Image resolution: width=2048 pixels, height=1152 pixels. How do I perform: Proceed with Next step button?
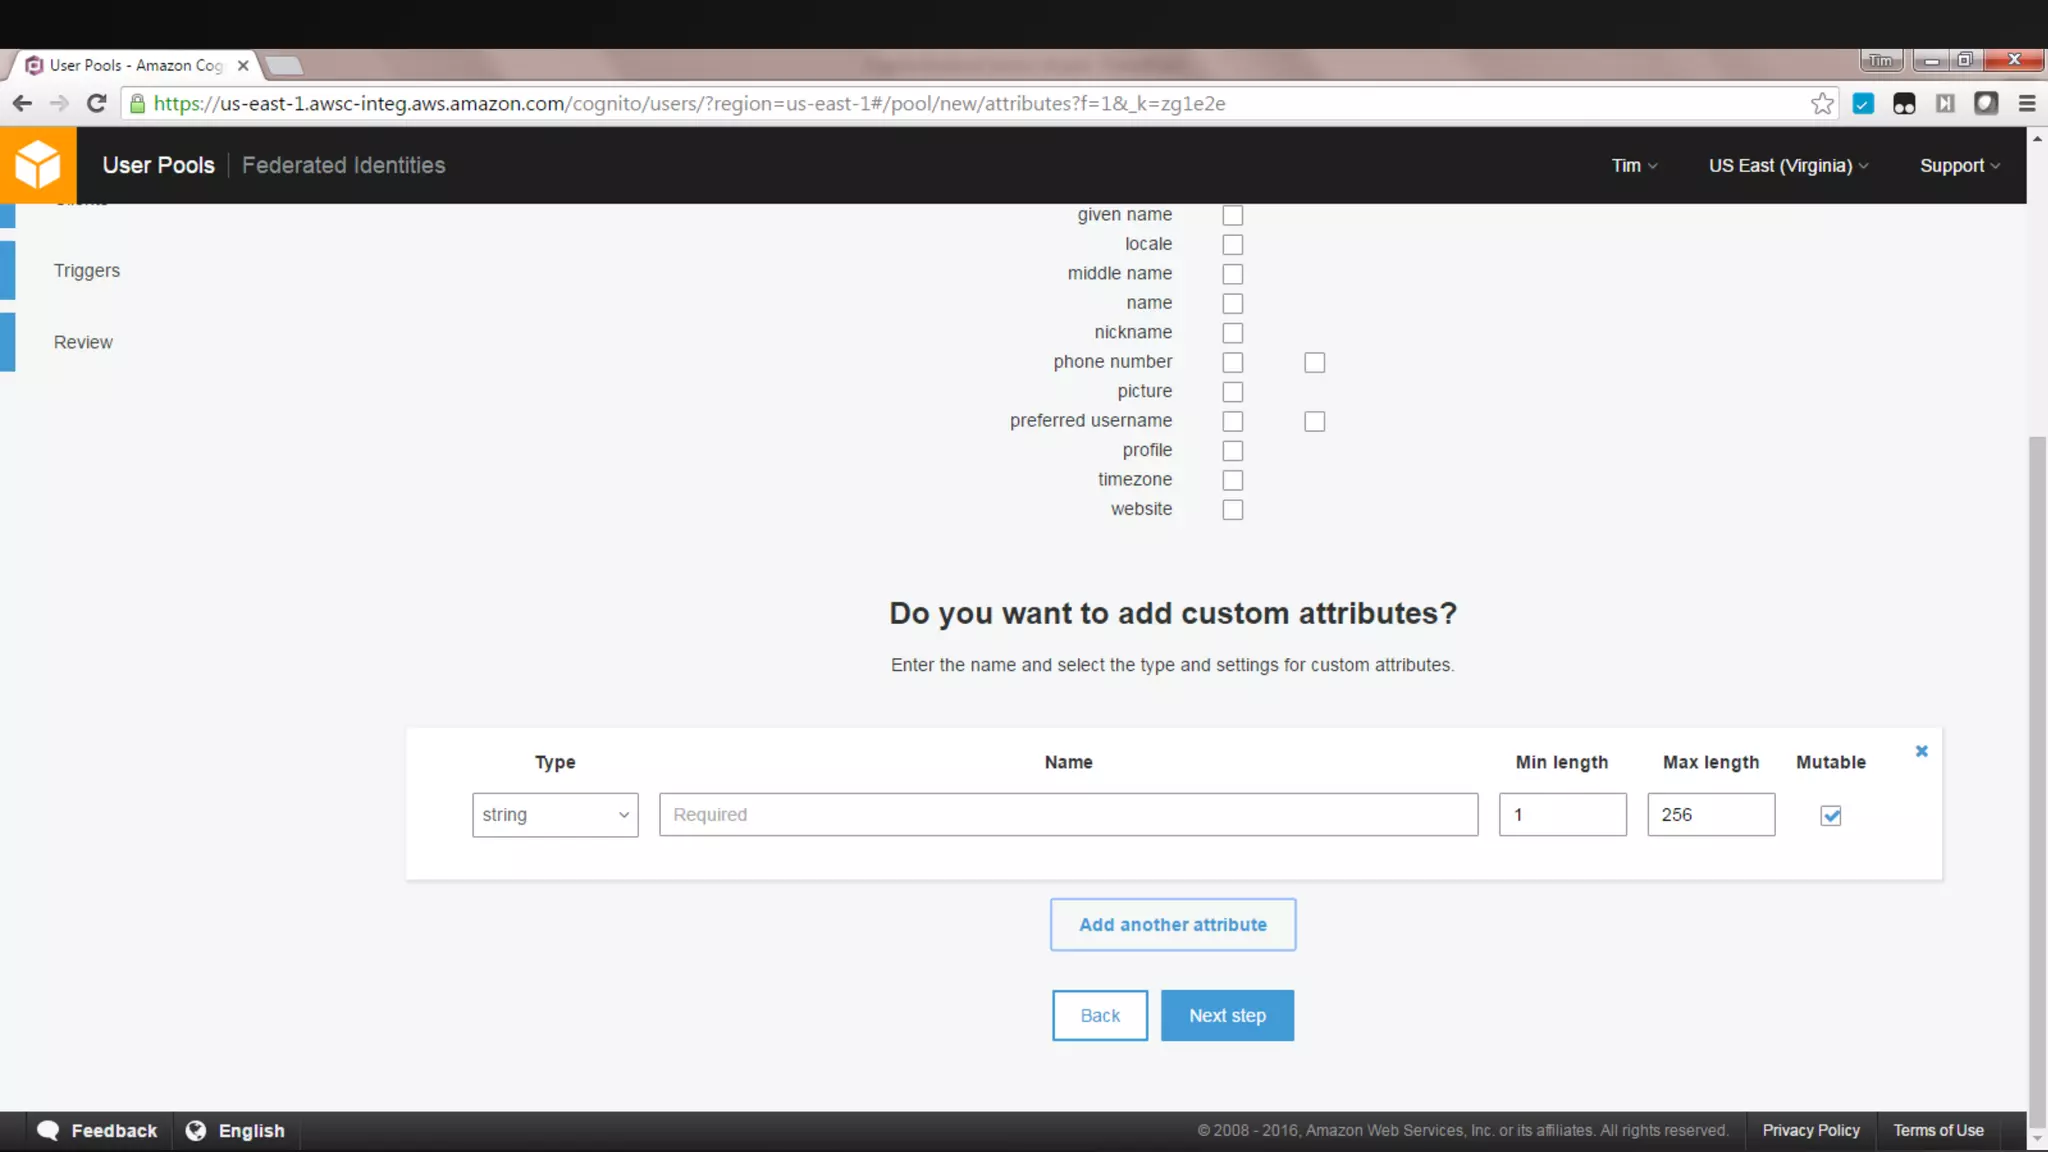pos(1227,1016)
